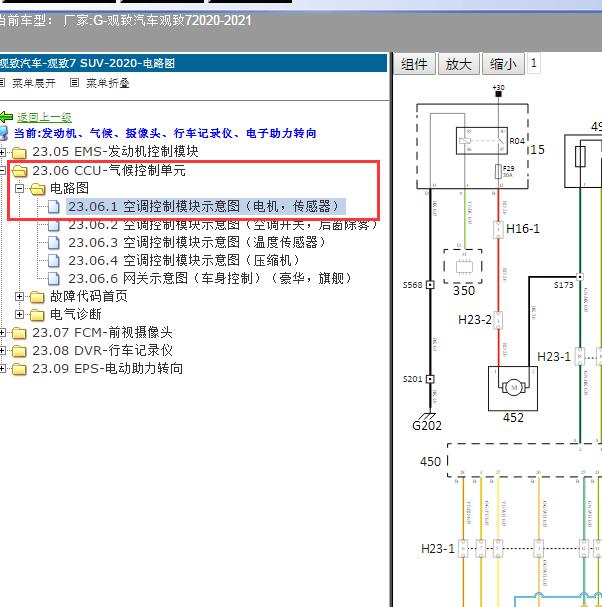This screenshot has width=602, height=607.
Task: Select 23.09 EPS-电动助力转向 tree item
Action: (x=107, y=369)
